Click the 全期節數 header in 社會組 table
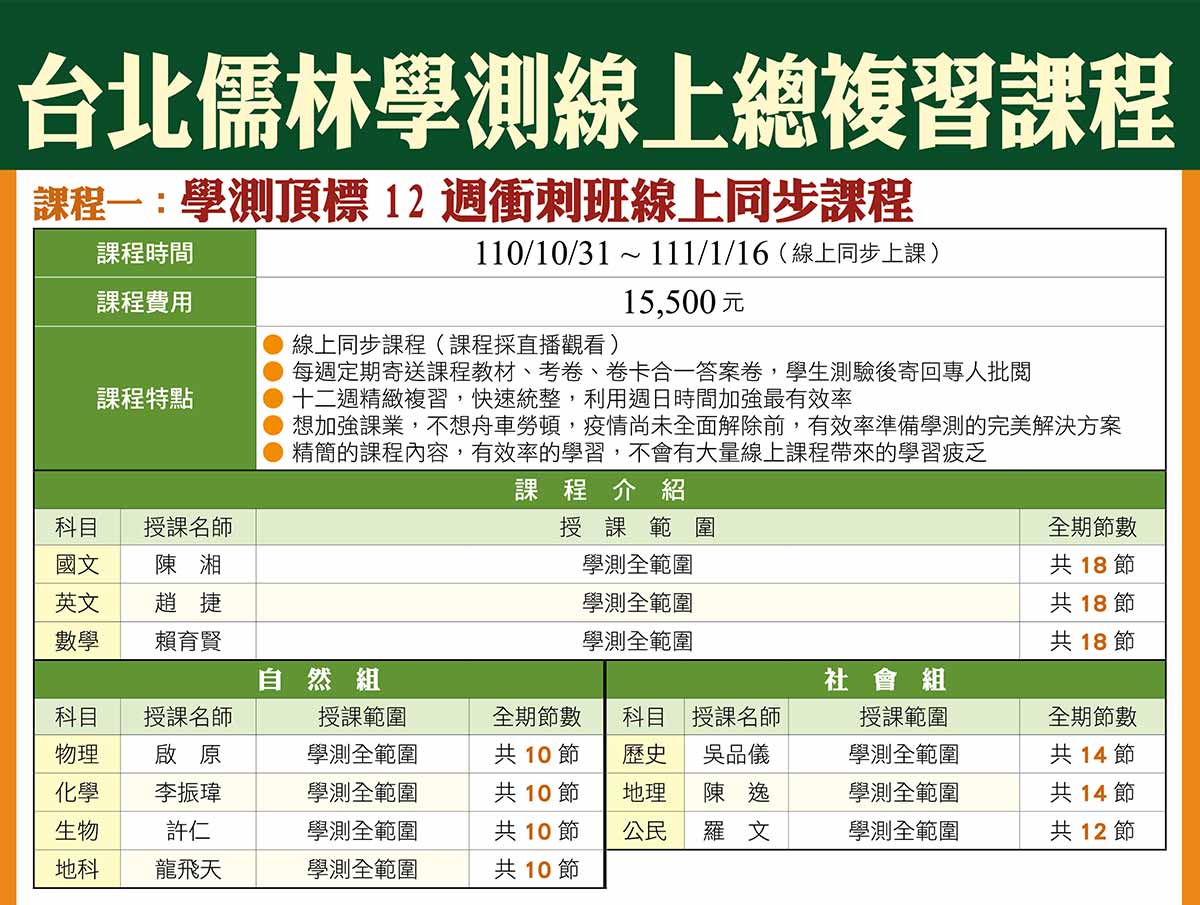The width and height of the screenshot is (1200, 905). click(x=1093, y=716)
